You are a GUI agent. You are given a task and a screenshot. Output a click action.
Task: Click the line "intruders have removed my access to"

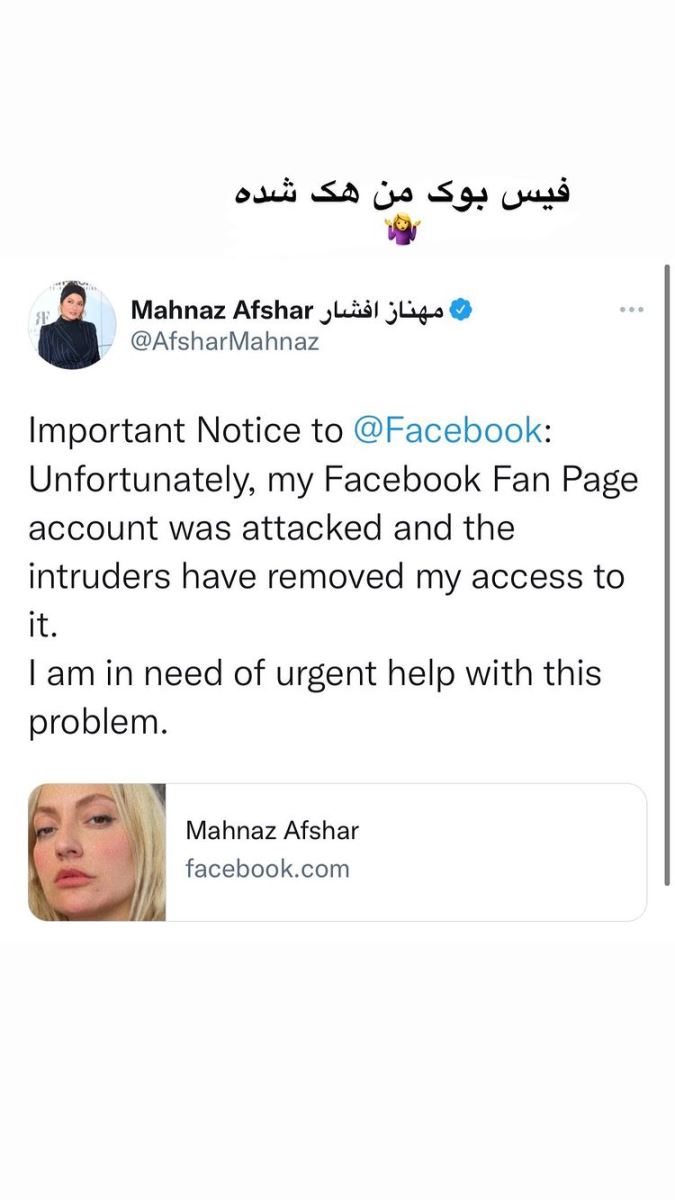coord(326,576)
